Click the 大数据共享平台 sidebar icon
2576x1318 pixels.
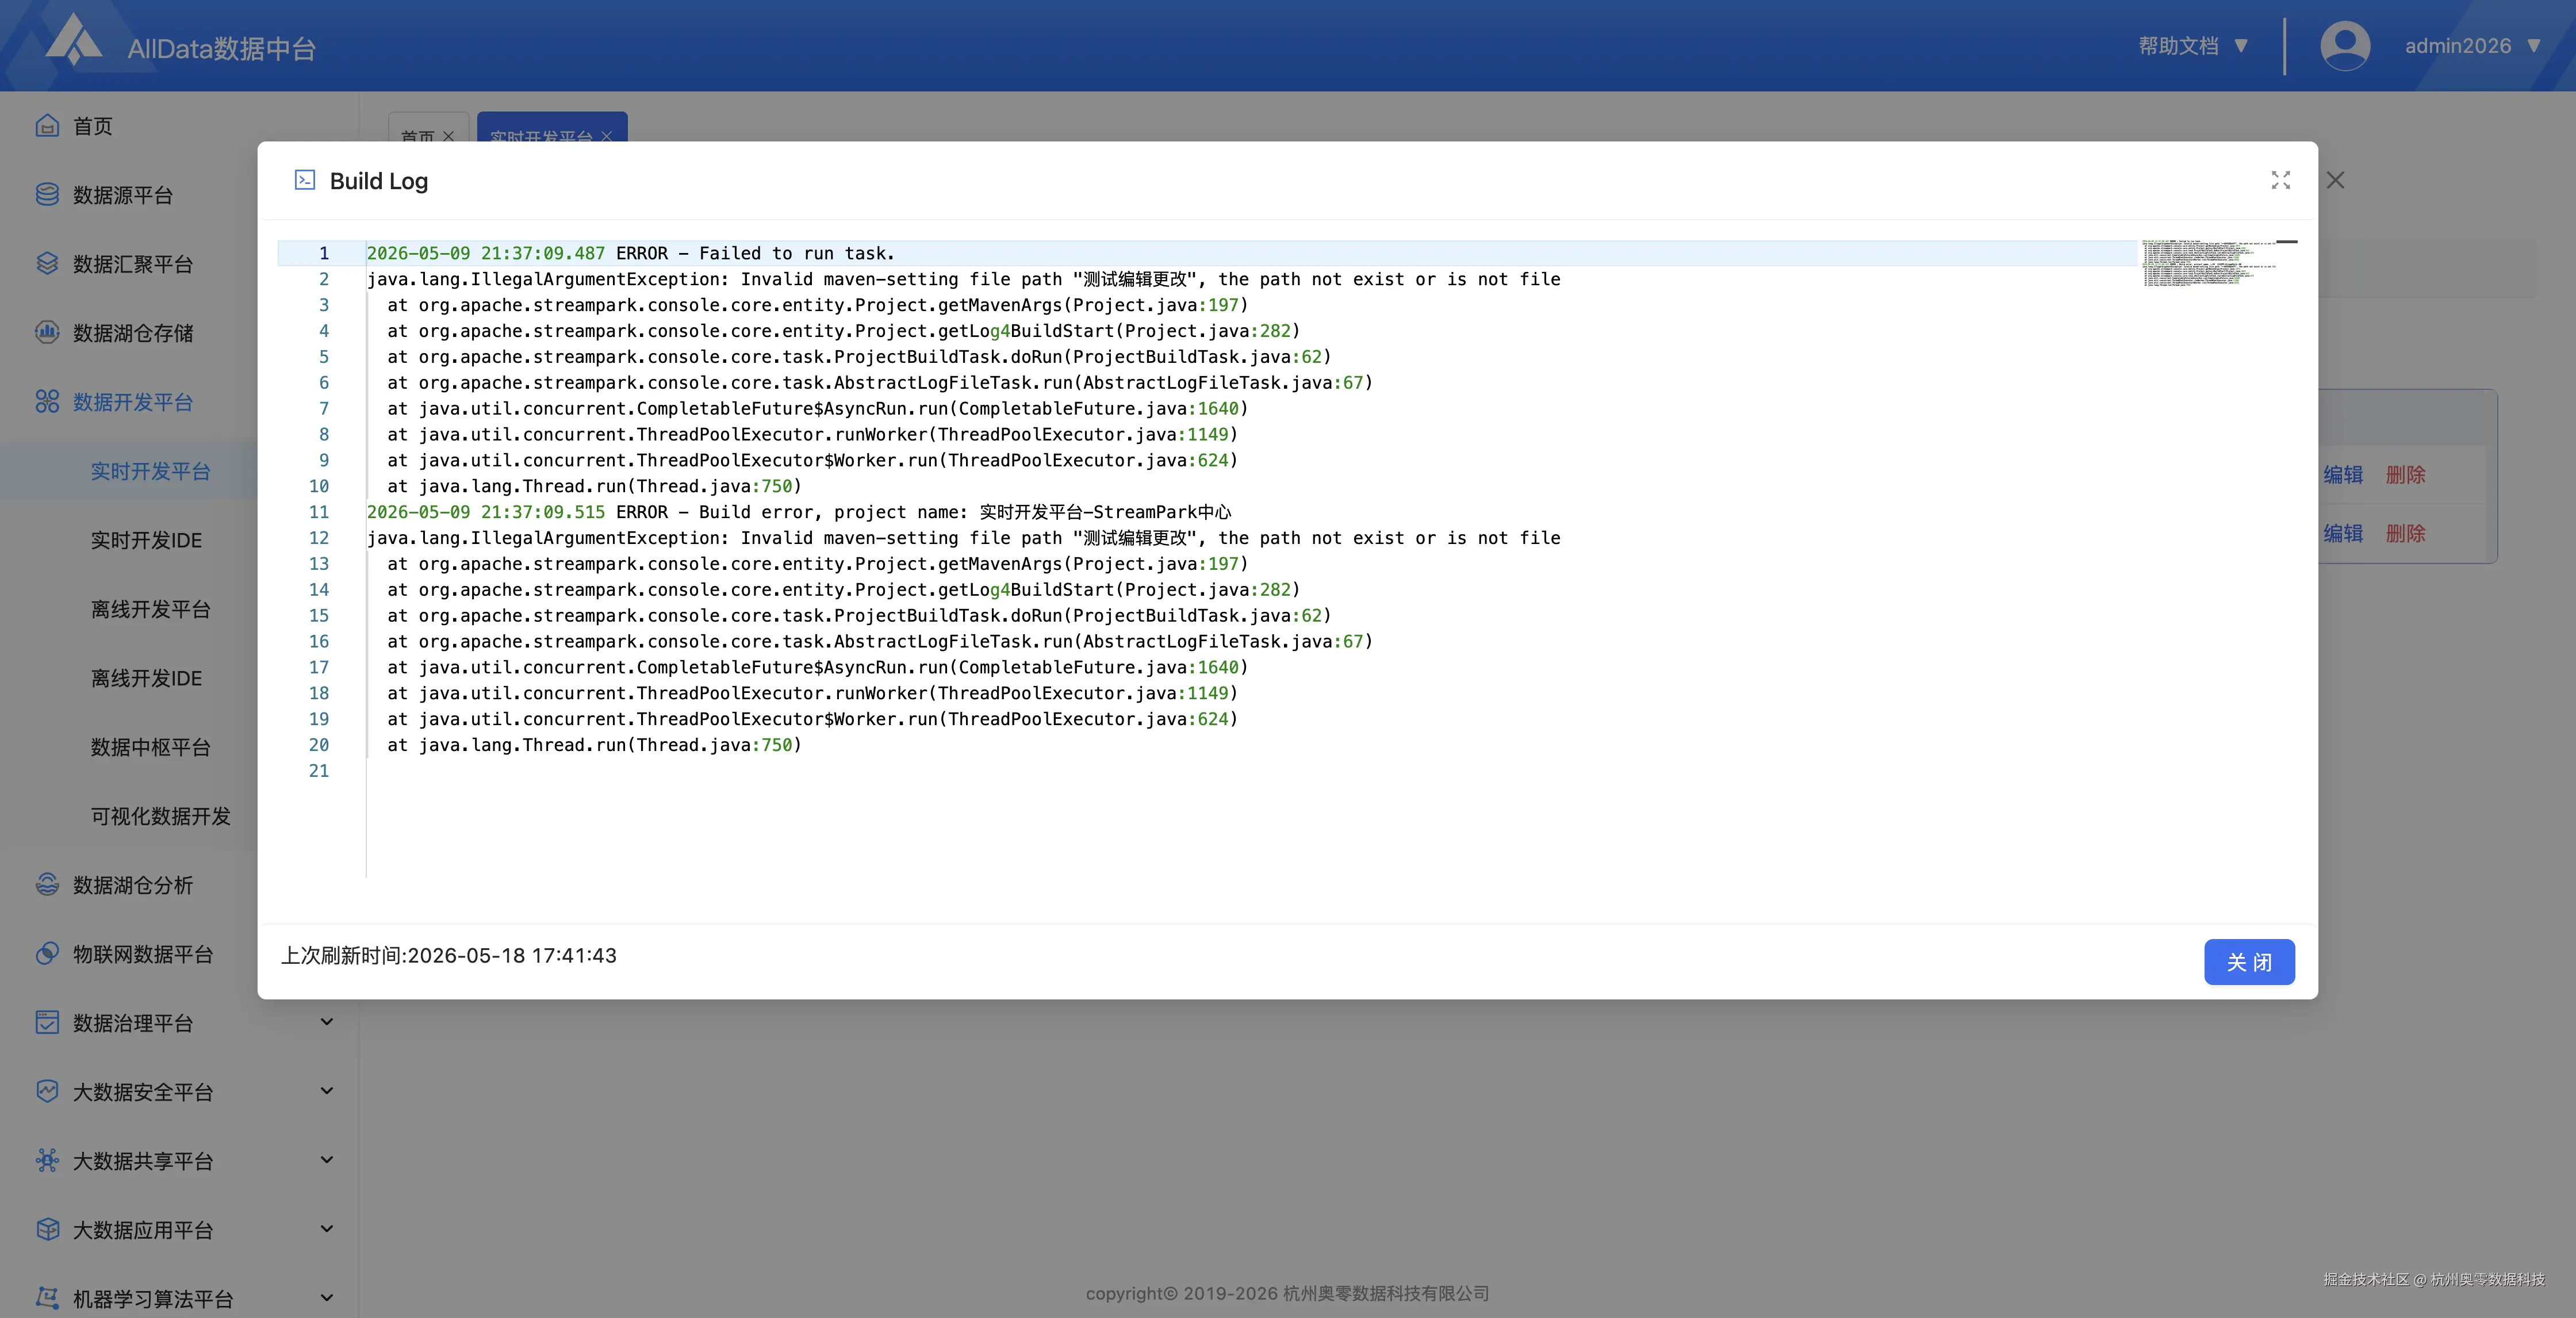point(47,1160)
